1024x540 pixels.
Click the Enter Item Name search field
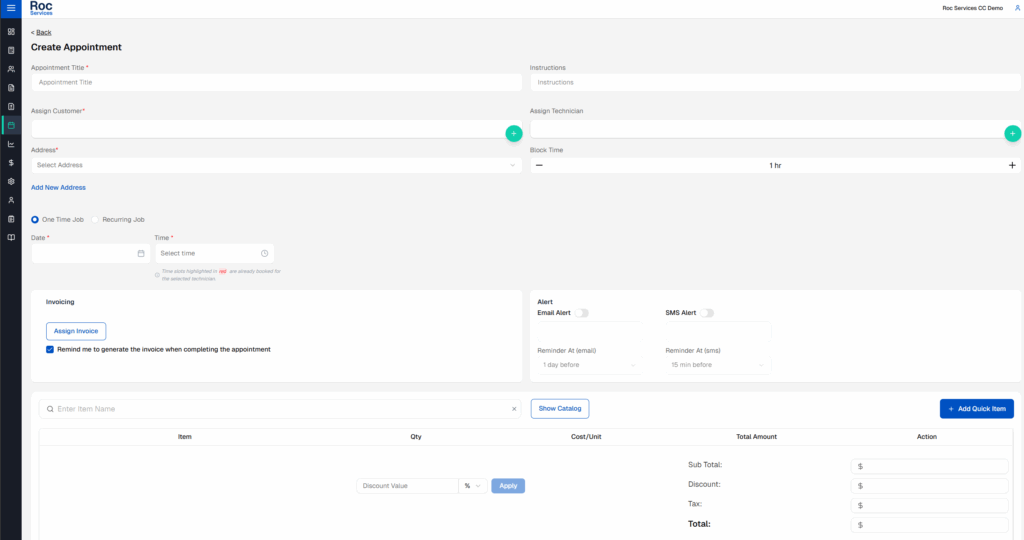tap(280, 409)
